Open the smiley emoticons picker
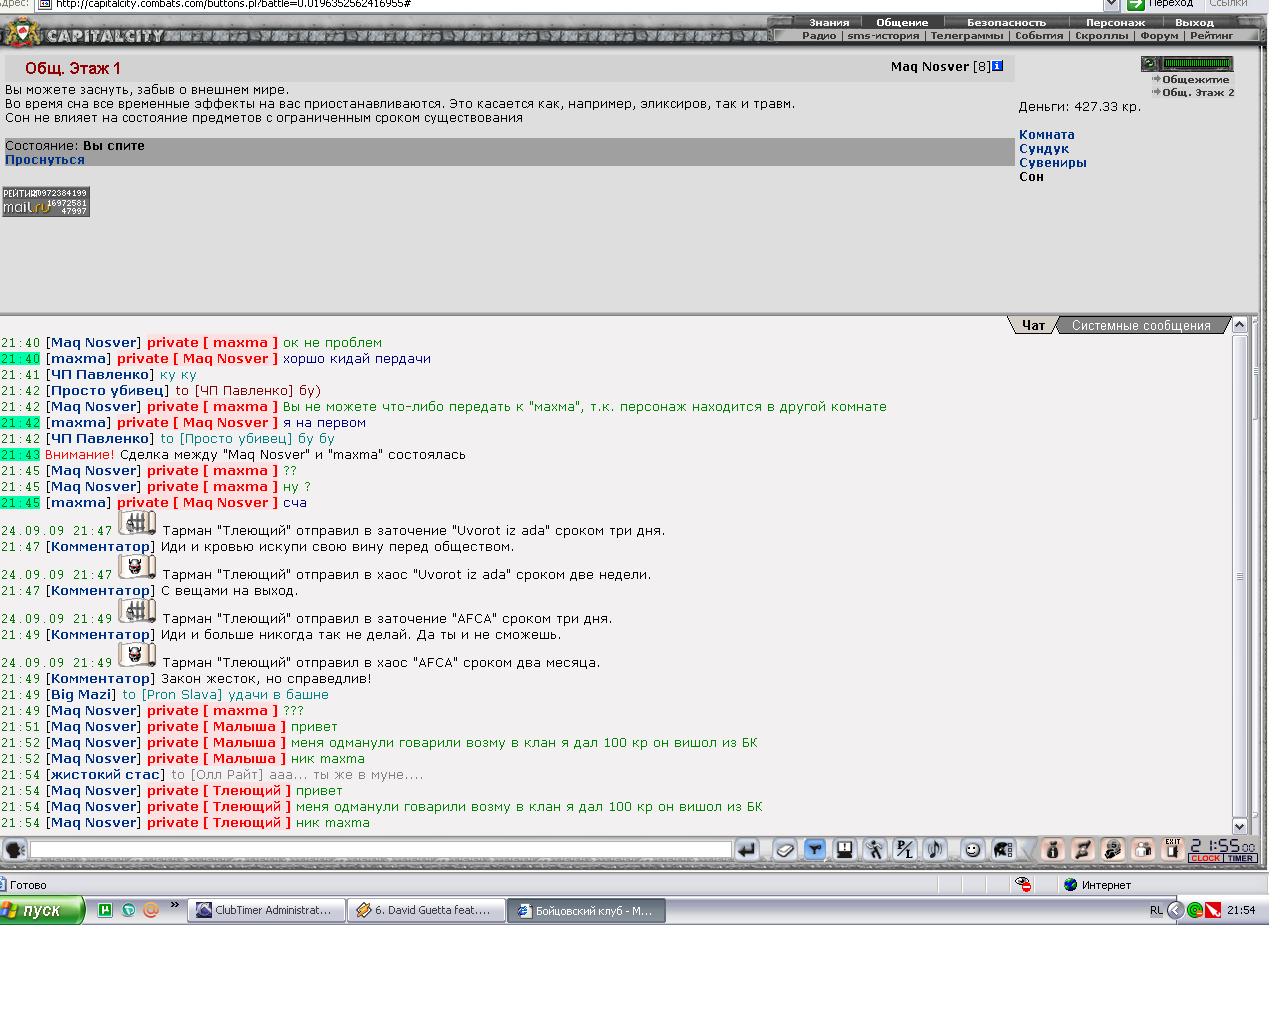 point(972,850)
